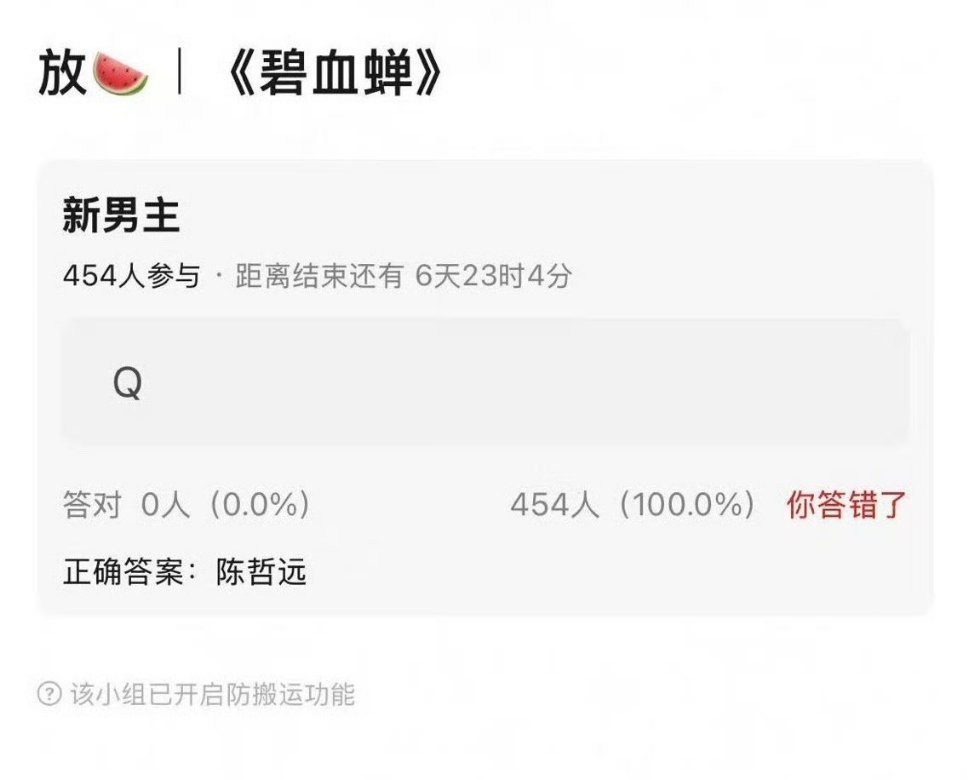Viewport: 967px width, 780px height.
Task: Click the letter Q in the answer field
Action: (128, 383)
